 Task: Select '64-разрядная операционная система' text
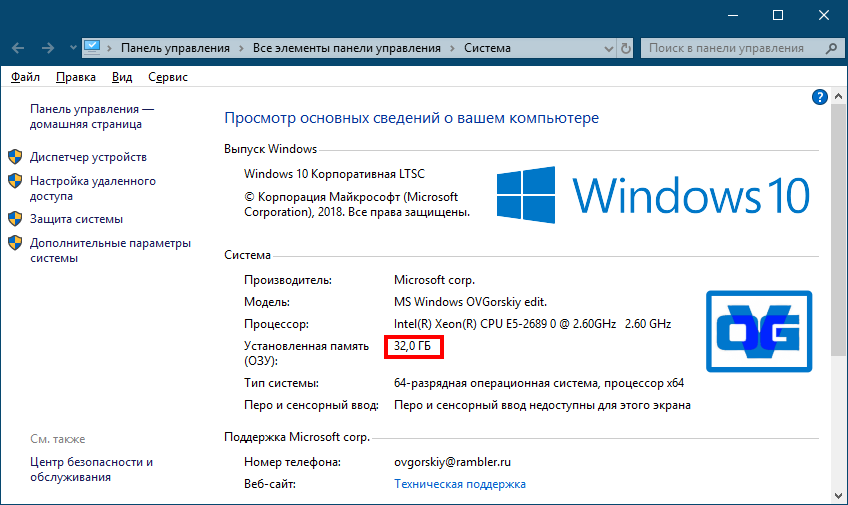[x=496, y=383]
